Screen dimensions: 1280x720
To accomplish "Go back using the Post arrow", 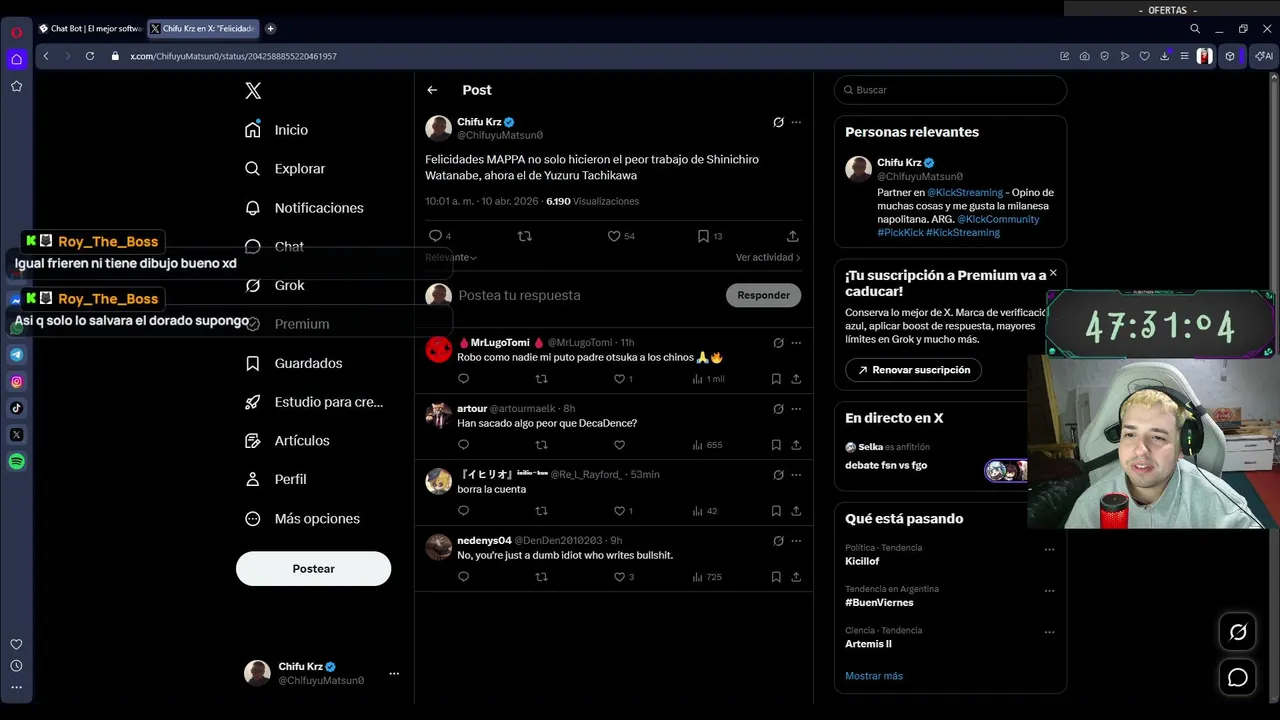I will click(432, 90).
